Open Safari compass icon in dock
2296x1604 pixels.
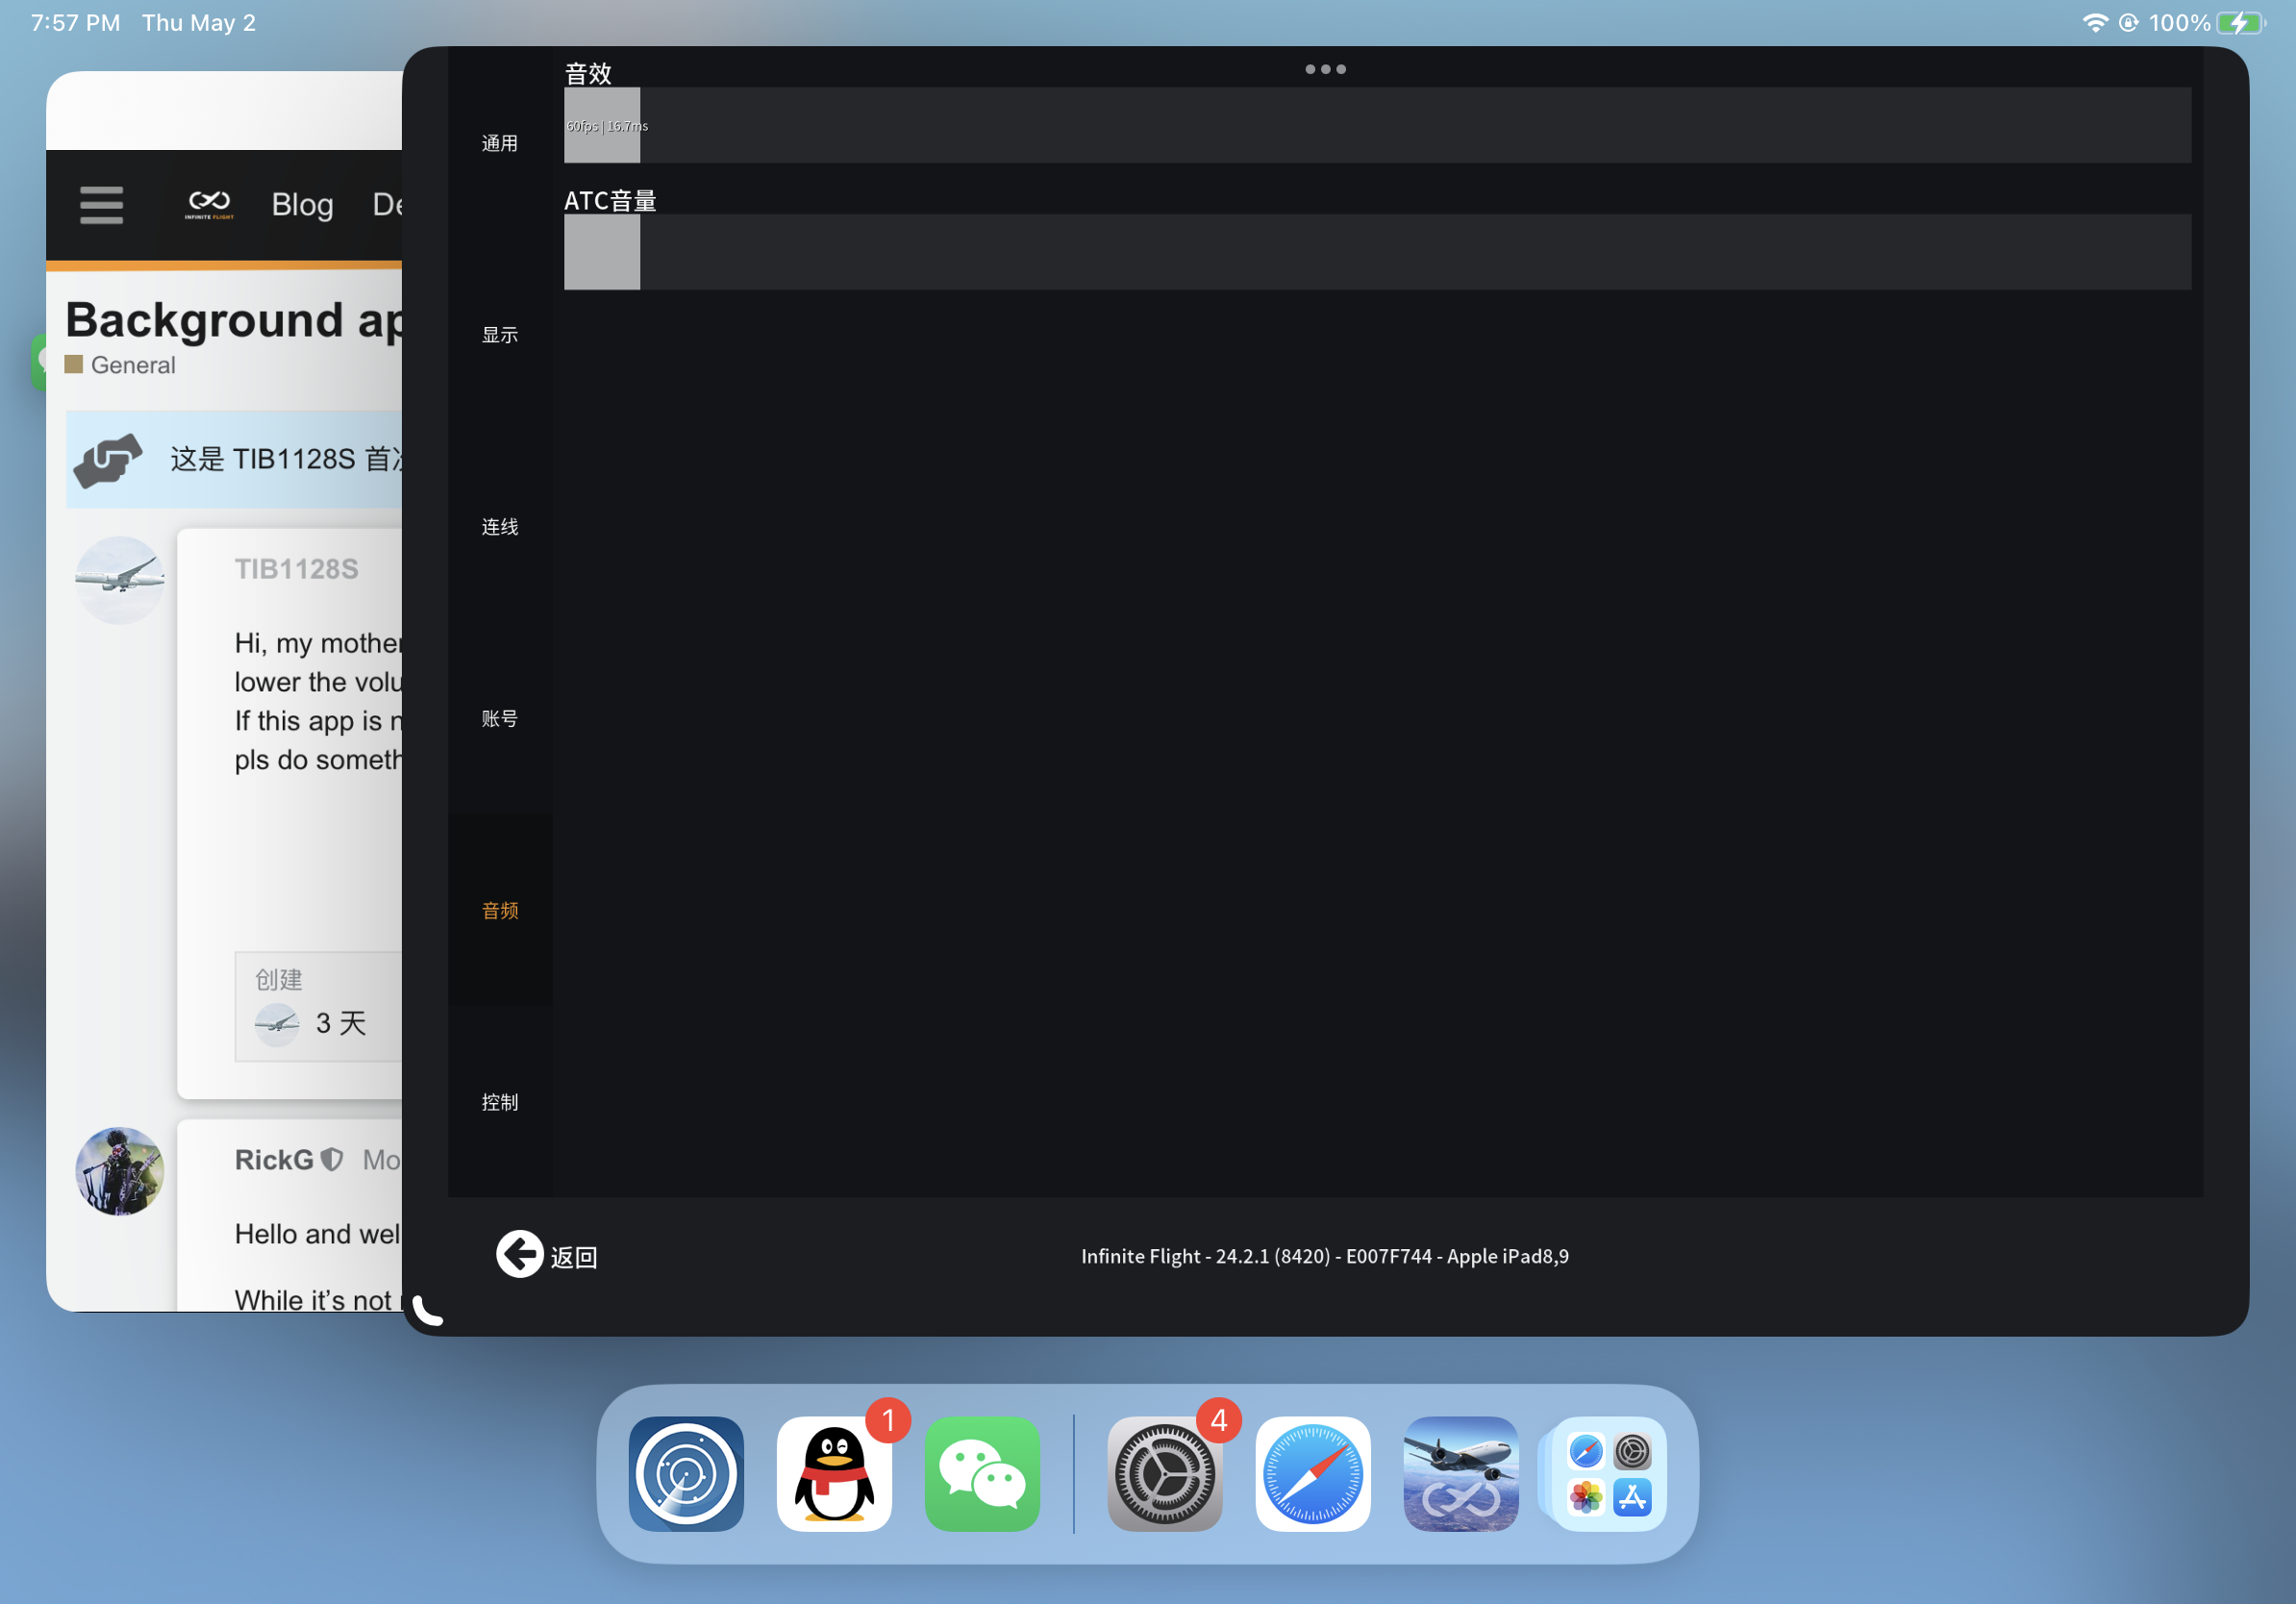[x=1312, y=1473]
